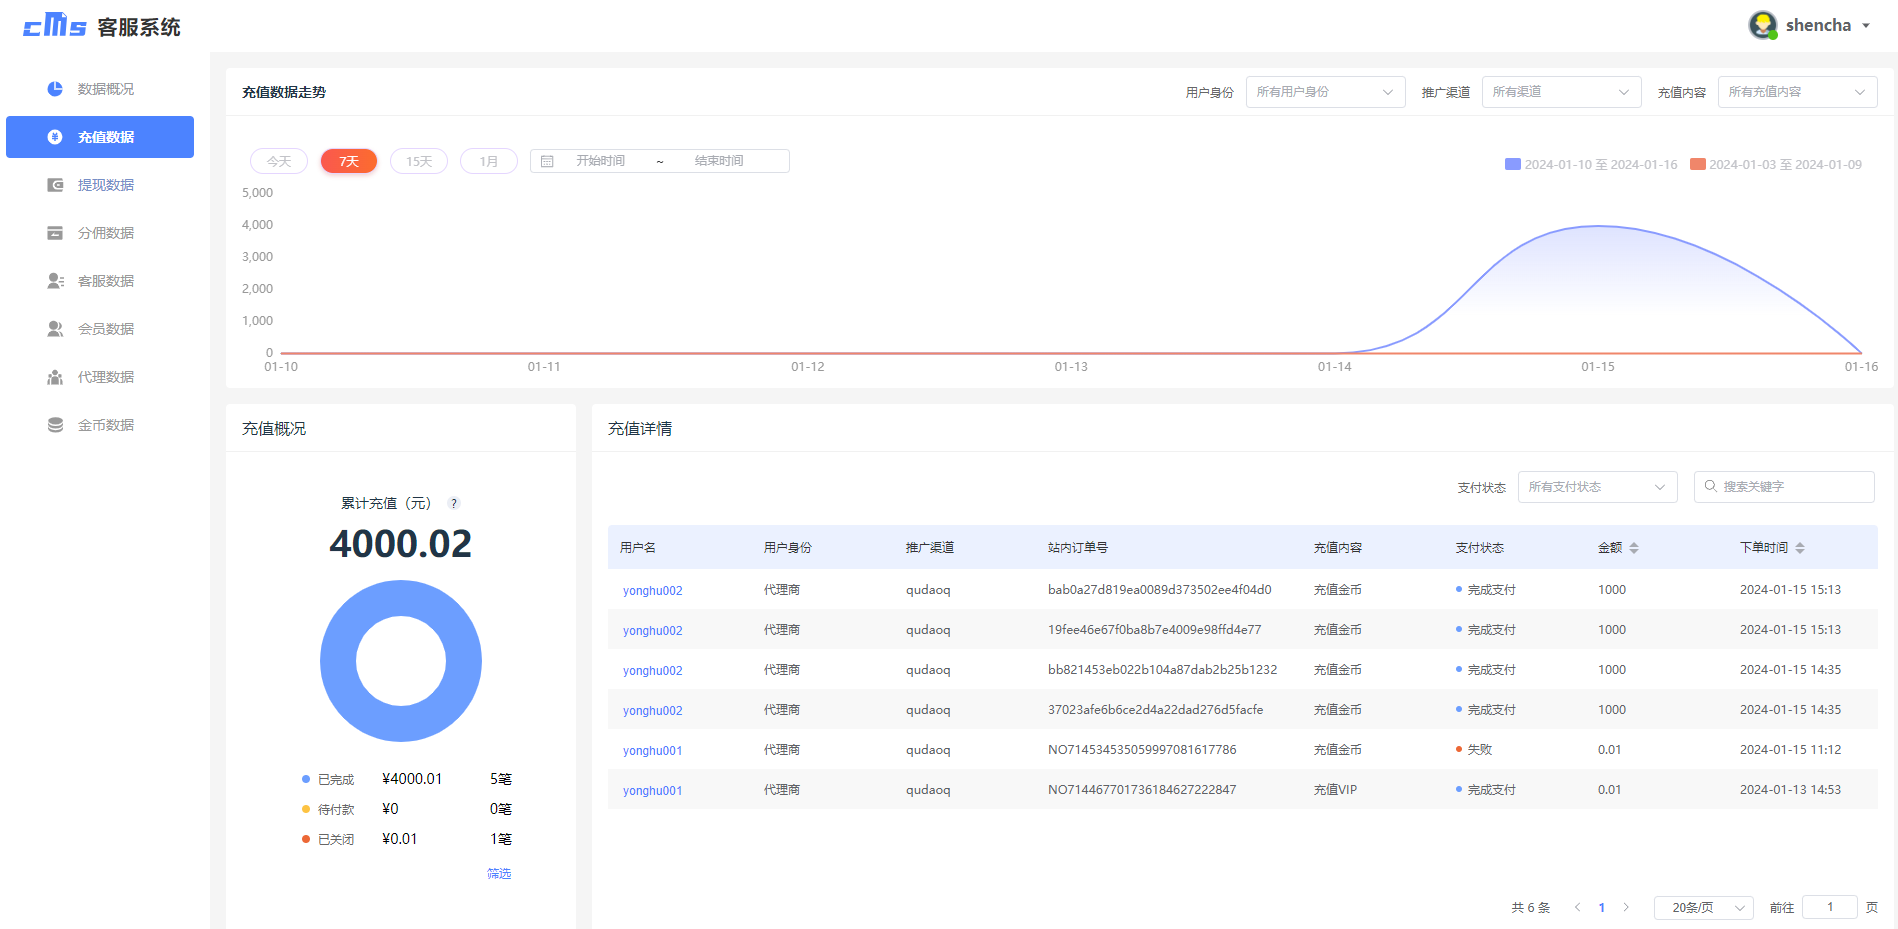Viewport: 1898px width, 929px height.
Task: Open 代理数据 menu item
Action: click(x=100, y=377)
